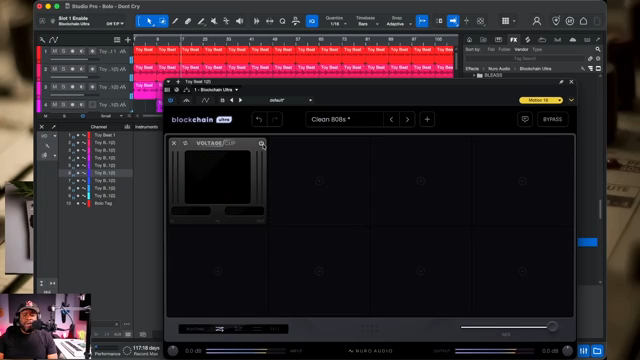Load next preset with right triangle

pos(240,100)
